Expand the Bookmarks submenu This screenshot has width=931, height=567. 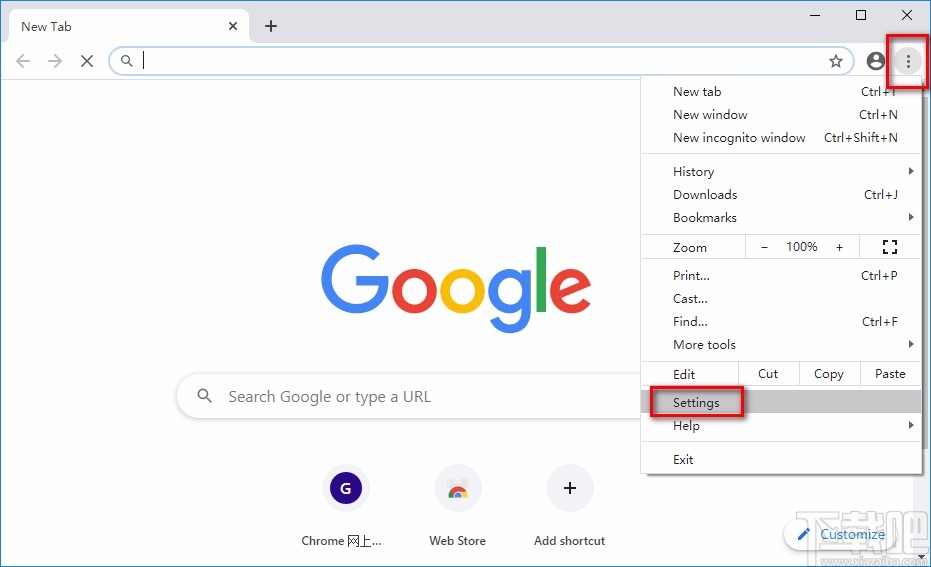781,218
